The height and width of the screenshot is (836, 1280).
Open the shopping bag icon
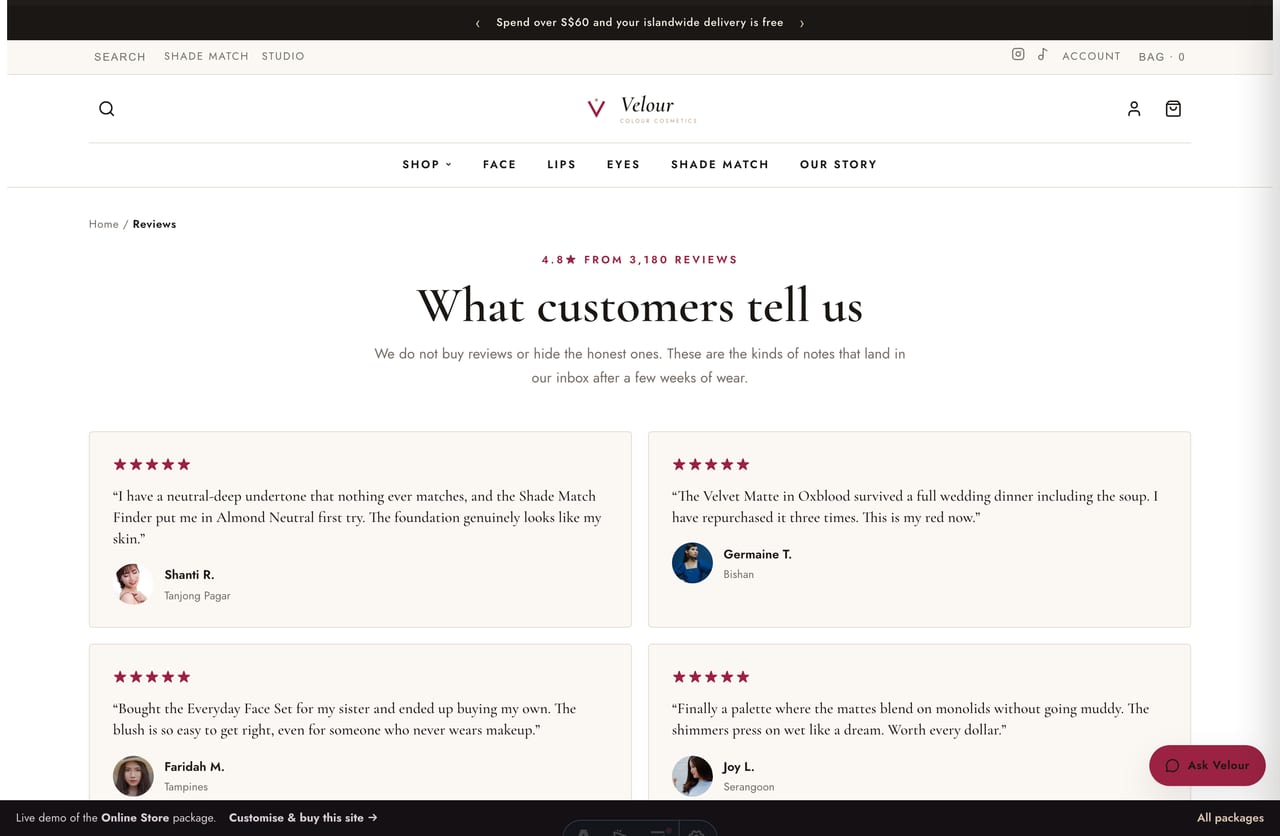click(x=1173, y=109)
